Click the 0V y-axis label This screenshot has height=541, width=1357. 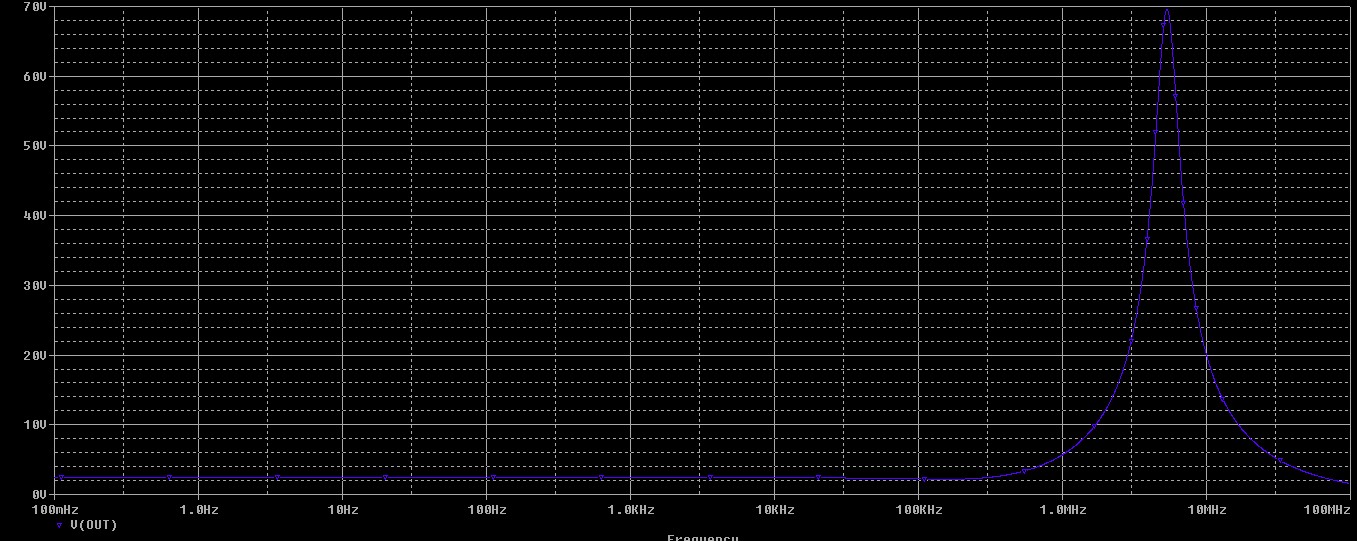tap(39, 495)
